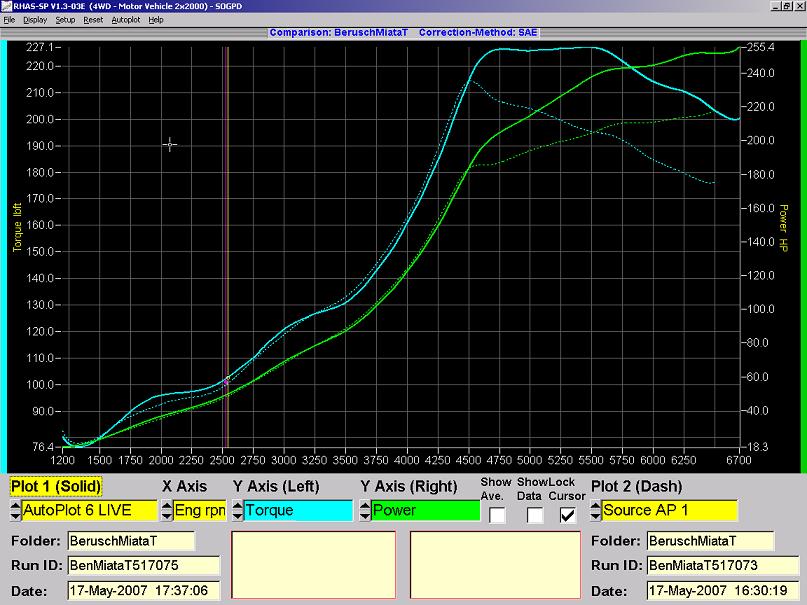
Task: Click the 255.4 power axis maximum value
Action: click(760, 47)
